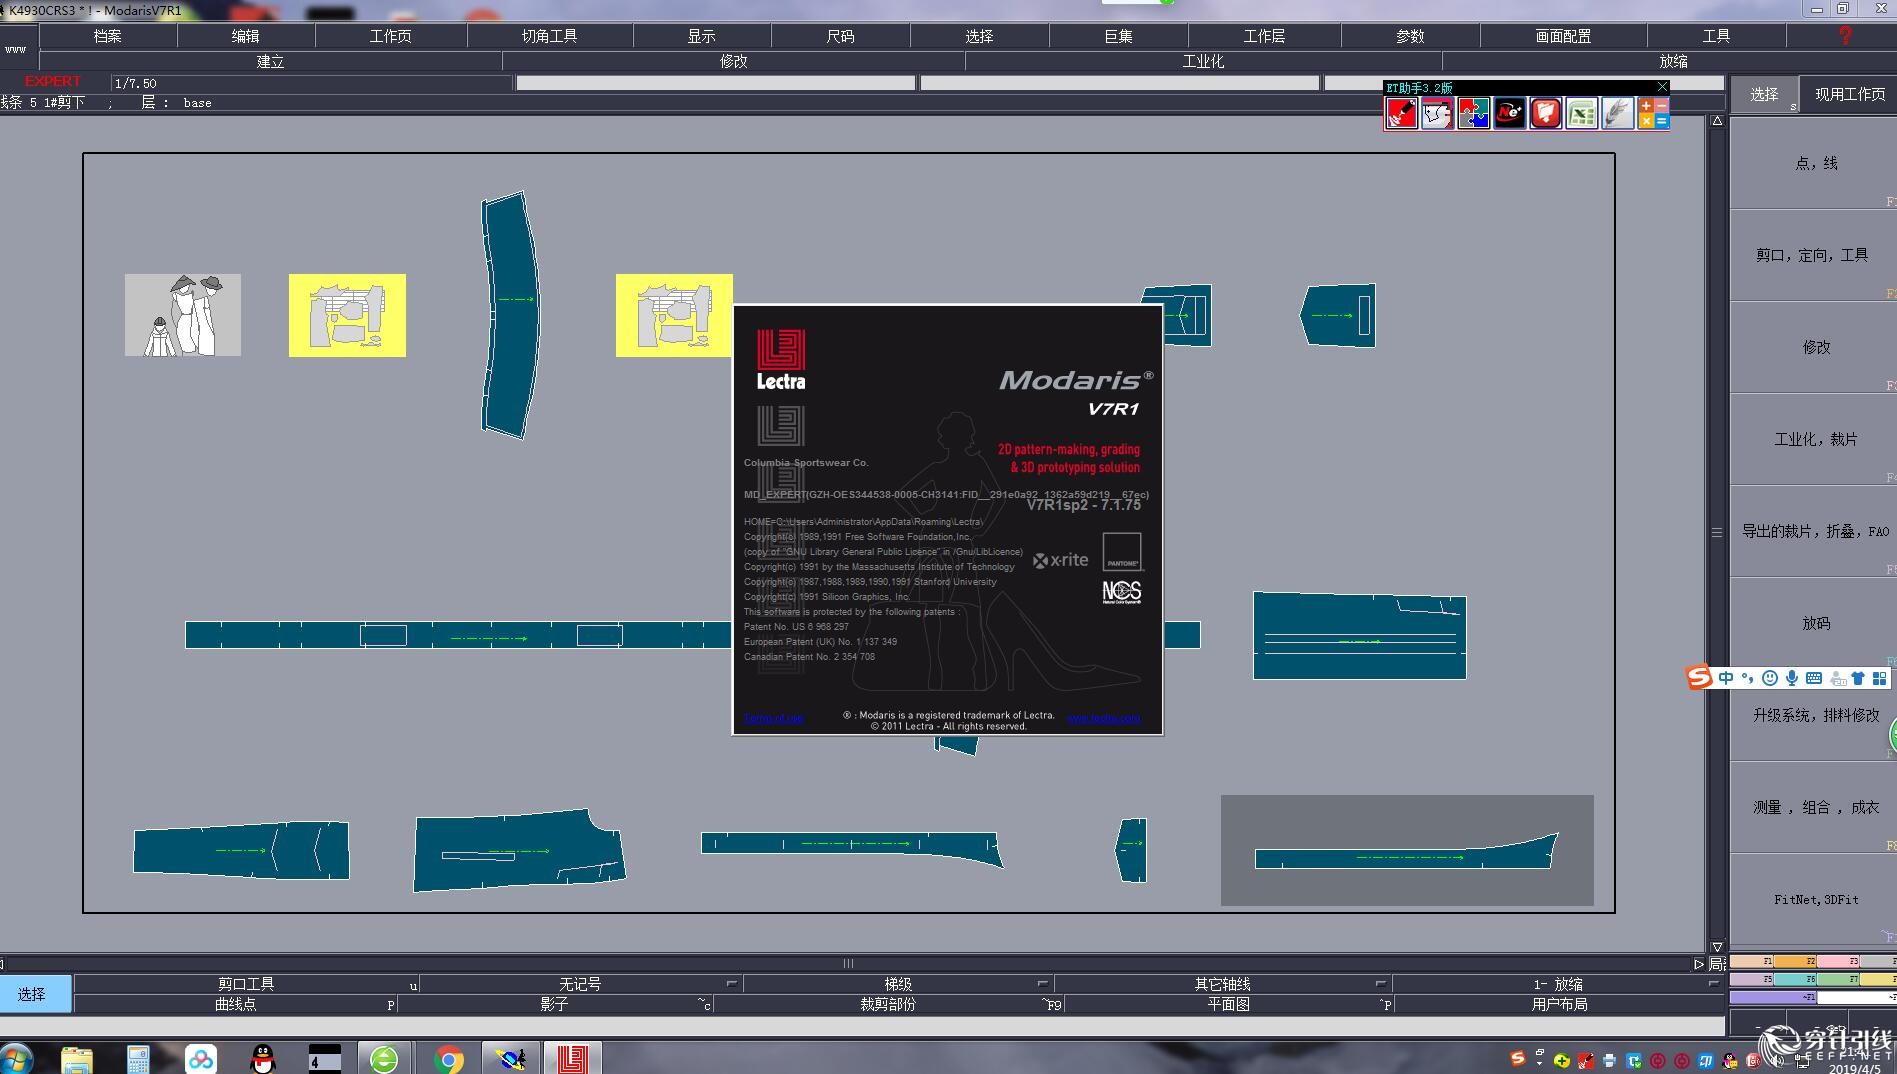Open the calculator tool in ET助手
Image resolution: width=1897 pixels, height=1074 pixels.
(1653, 113)
